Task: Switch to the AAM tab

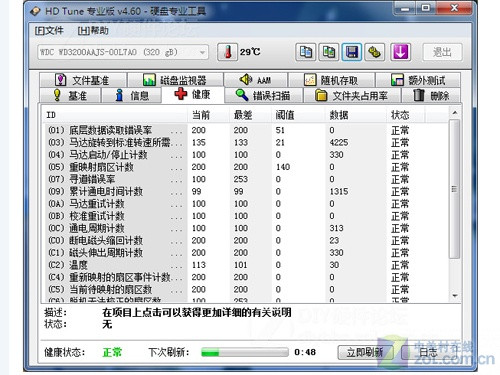Action: 255,80
